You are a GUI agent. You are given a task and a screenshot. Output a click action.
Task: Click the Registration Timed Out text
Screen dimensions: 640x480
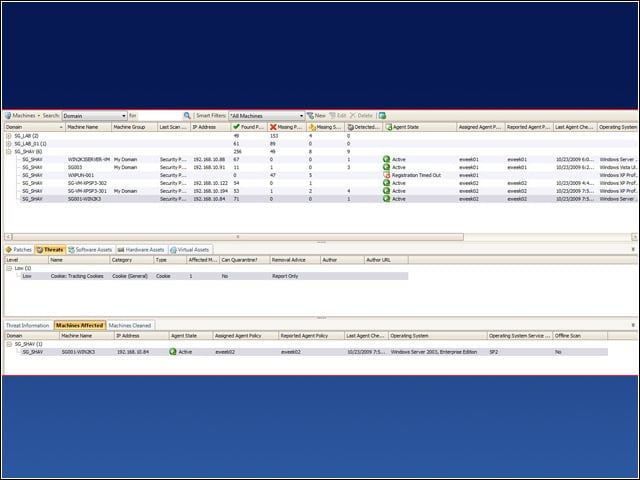[416, 175]
